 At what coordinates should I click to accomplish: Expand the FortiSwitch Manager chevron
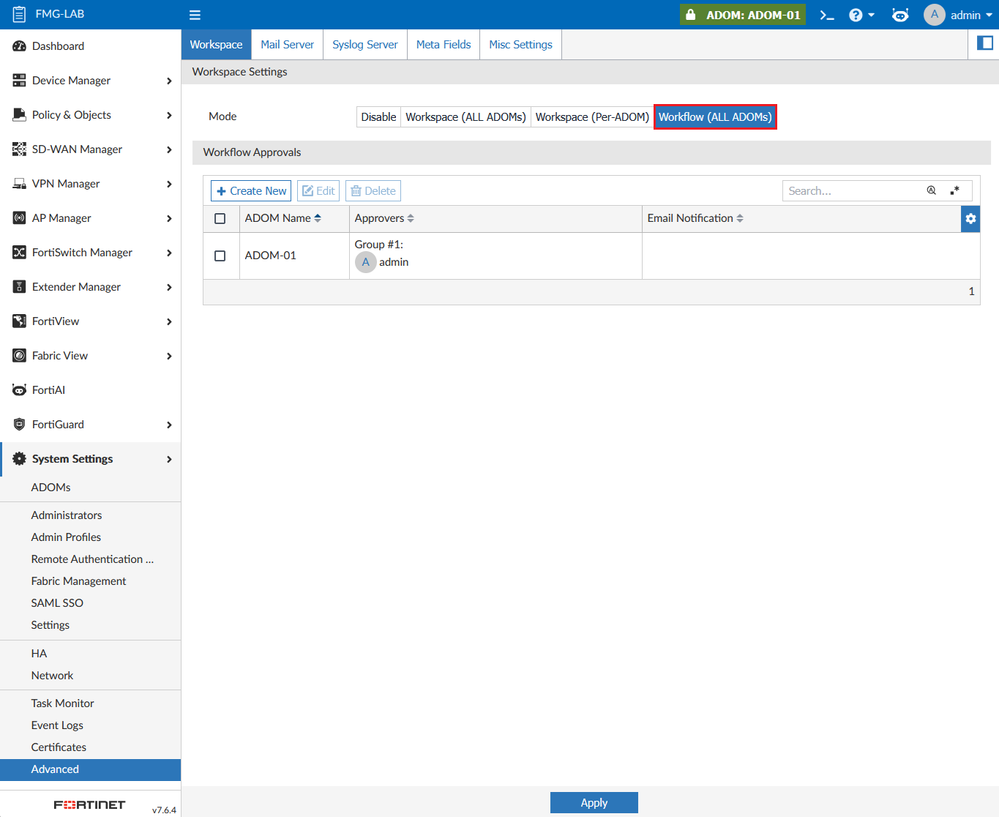(x=169, y=253)
